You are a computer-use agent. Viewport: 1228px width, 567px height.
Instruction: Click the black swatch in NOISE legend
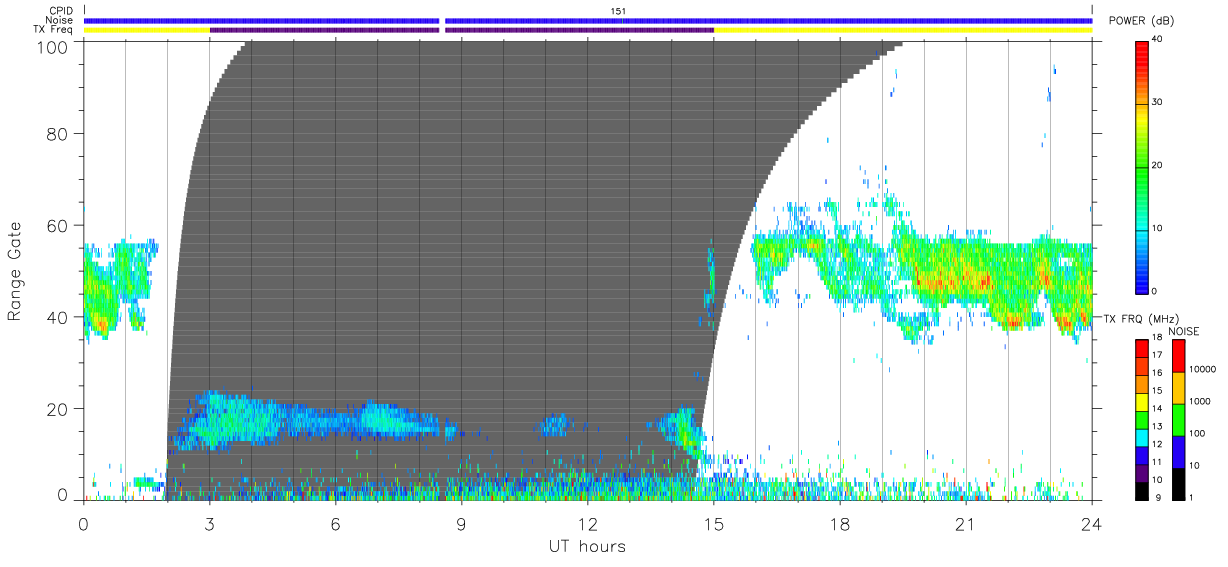point(1178,484)
